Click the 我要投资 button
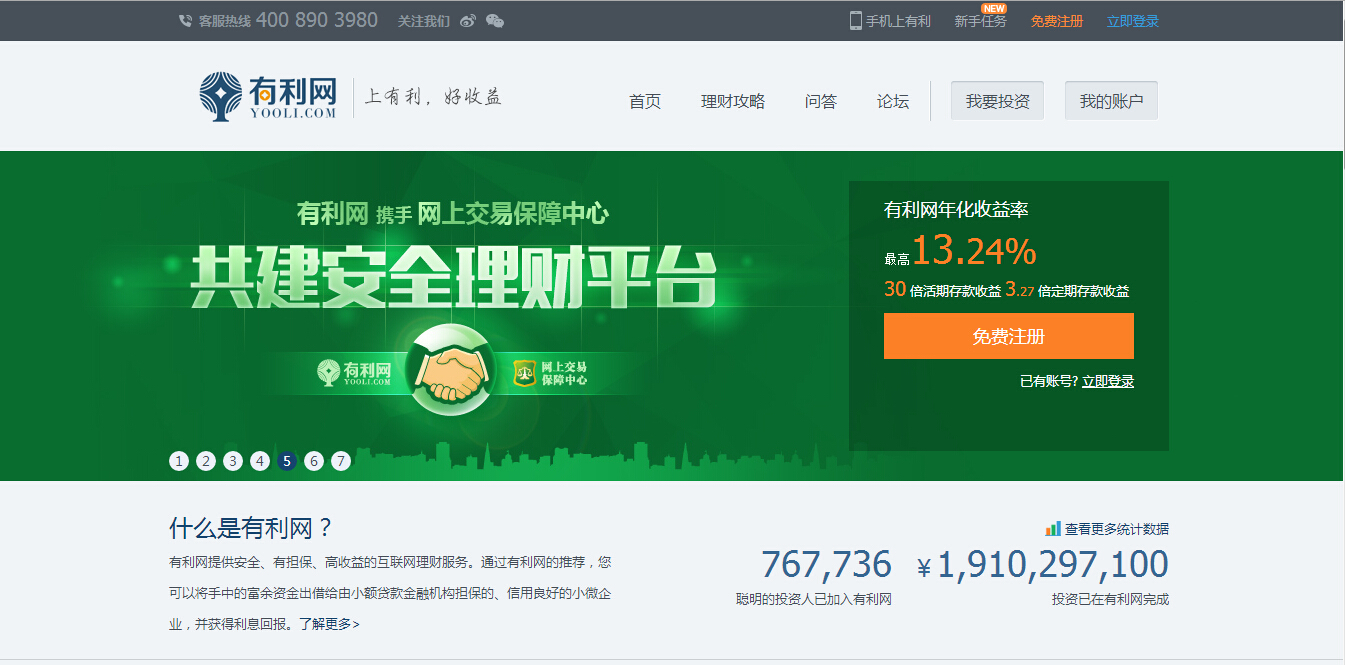 pos(997,101)
